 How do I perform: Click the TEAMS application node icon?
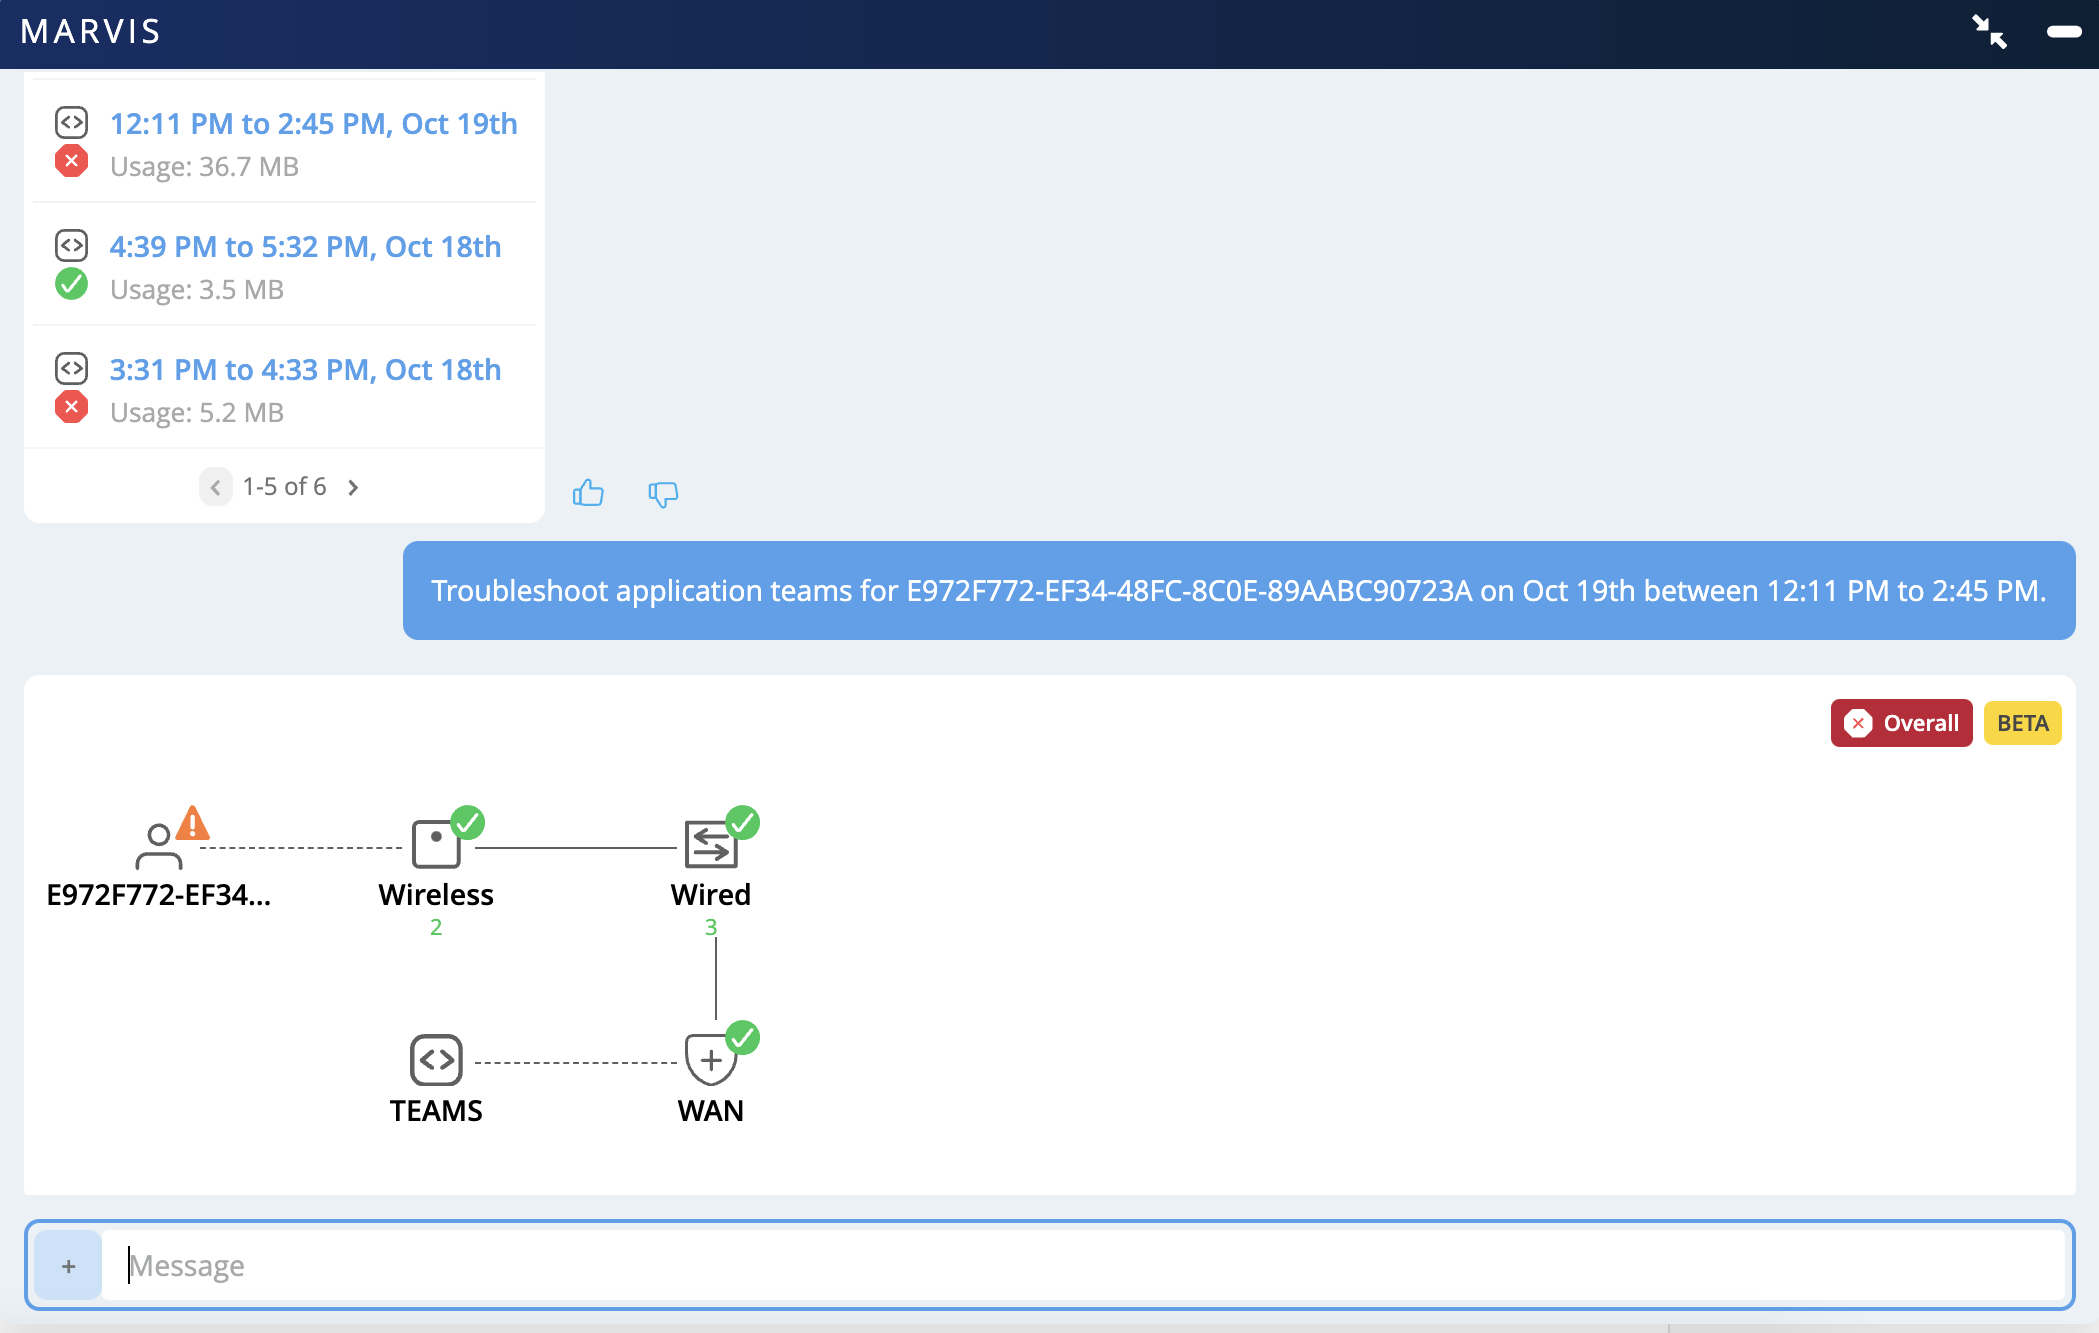(436, 1060)
